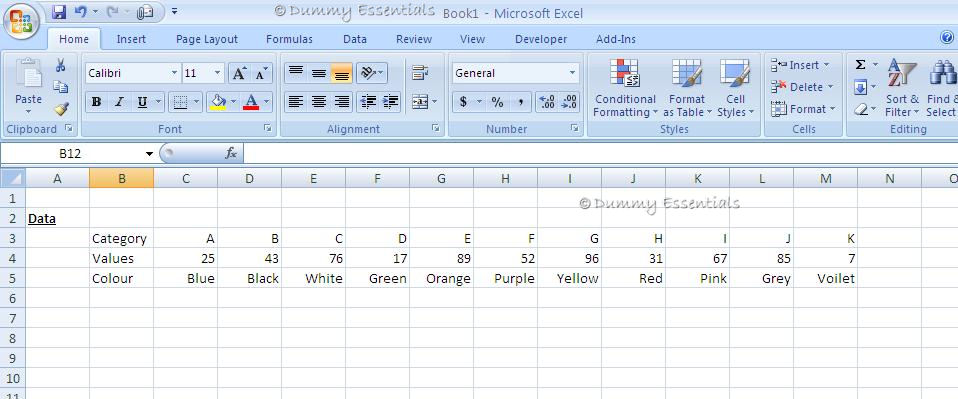Click the Clear eraser icon
958x399 pixels.
pyautogui.click(x=860, y=109)
